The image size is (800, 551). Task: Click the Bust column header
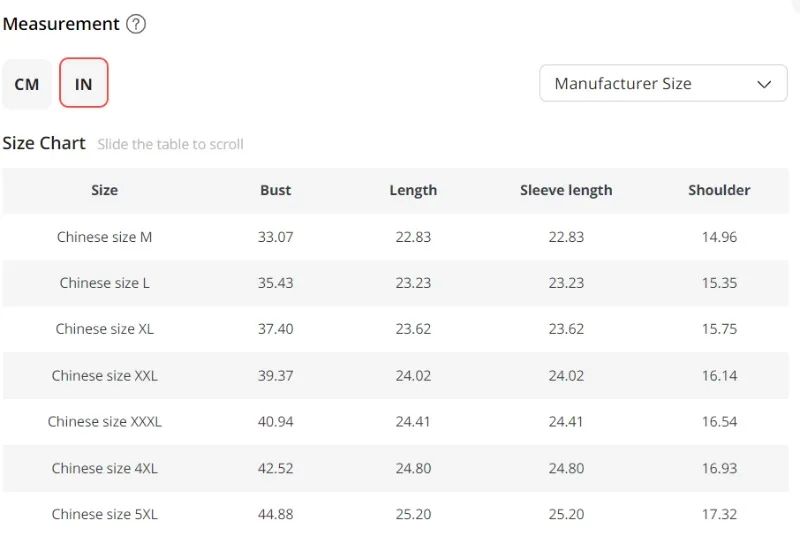276,190
